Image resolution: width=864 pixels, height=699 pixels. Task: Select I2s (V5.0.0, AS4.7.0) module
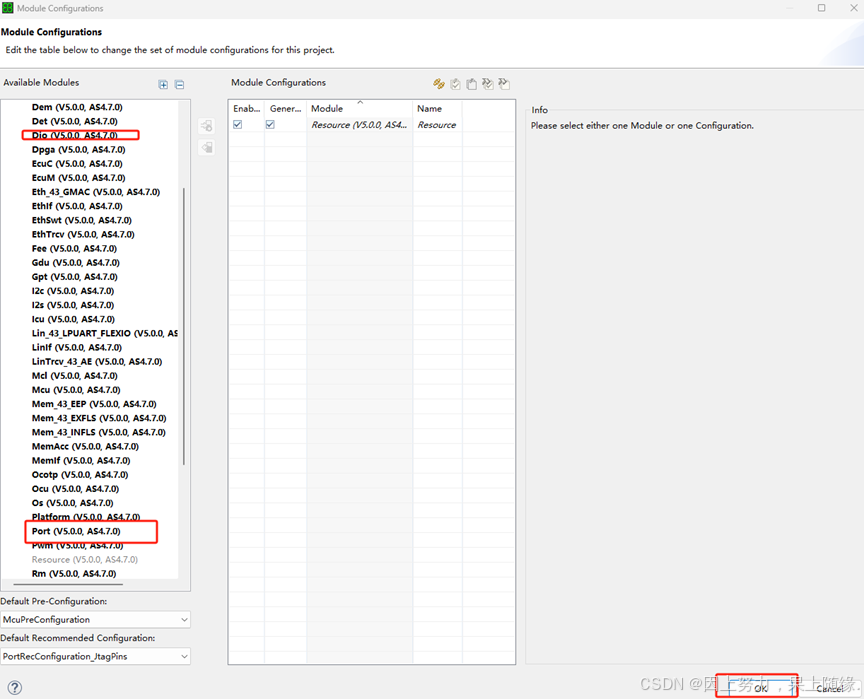pyautogui.click(x=73, y=305)
